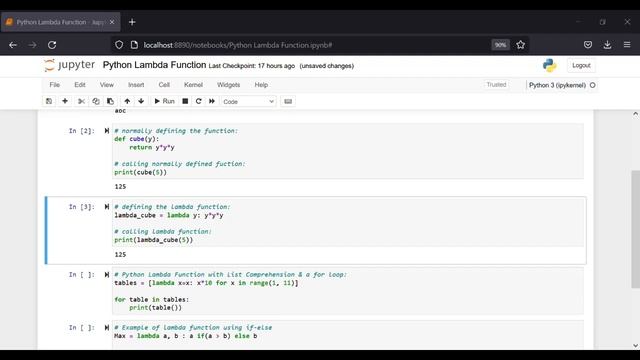The image size is (640, 360).
Task: Click the Trusted notebook indicator
Action: (496, 84)
